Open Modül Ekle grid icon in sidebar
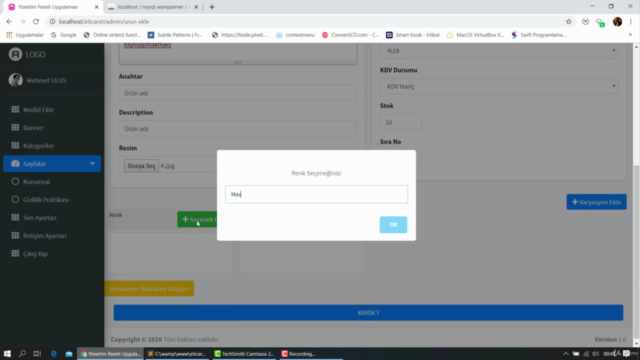 (15, 109)
